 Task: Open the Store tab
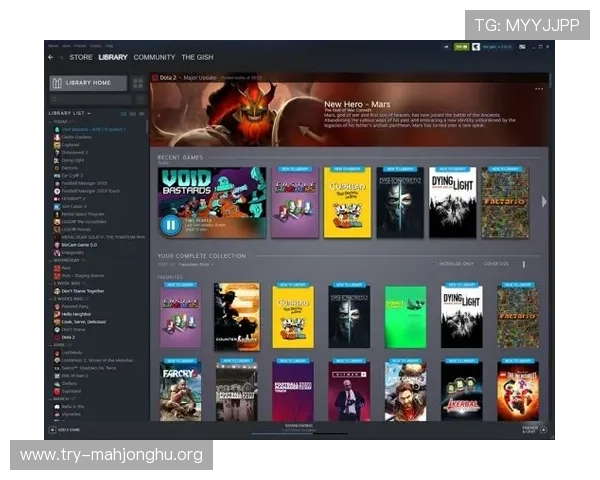81,57
